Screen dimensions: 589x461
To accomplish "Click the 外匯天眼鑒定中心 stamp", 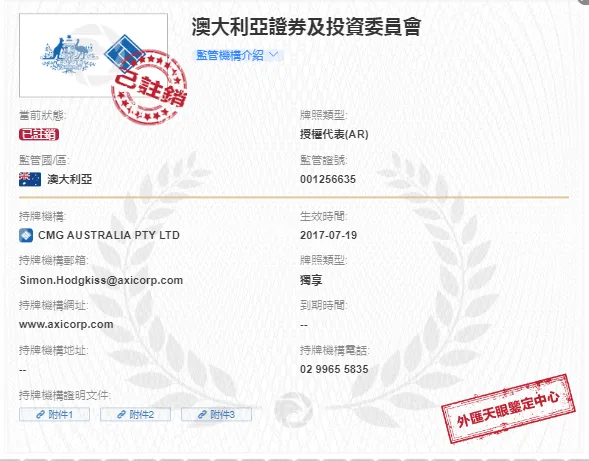I will (508, 409).
